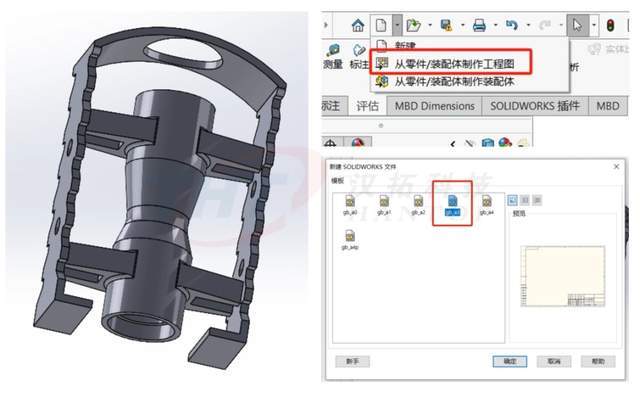Screen dimensions: 640x398
Task: Expand the New document dropdown arrow
Action: [397, 25]
